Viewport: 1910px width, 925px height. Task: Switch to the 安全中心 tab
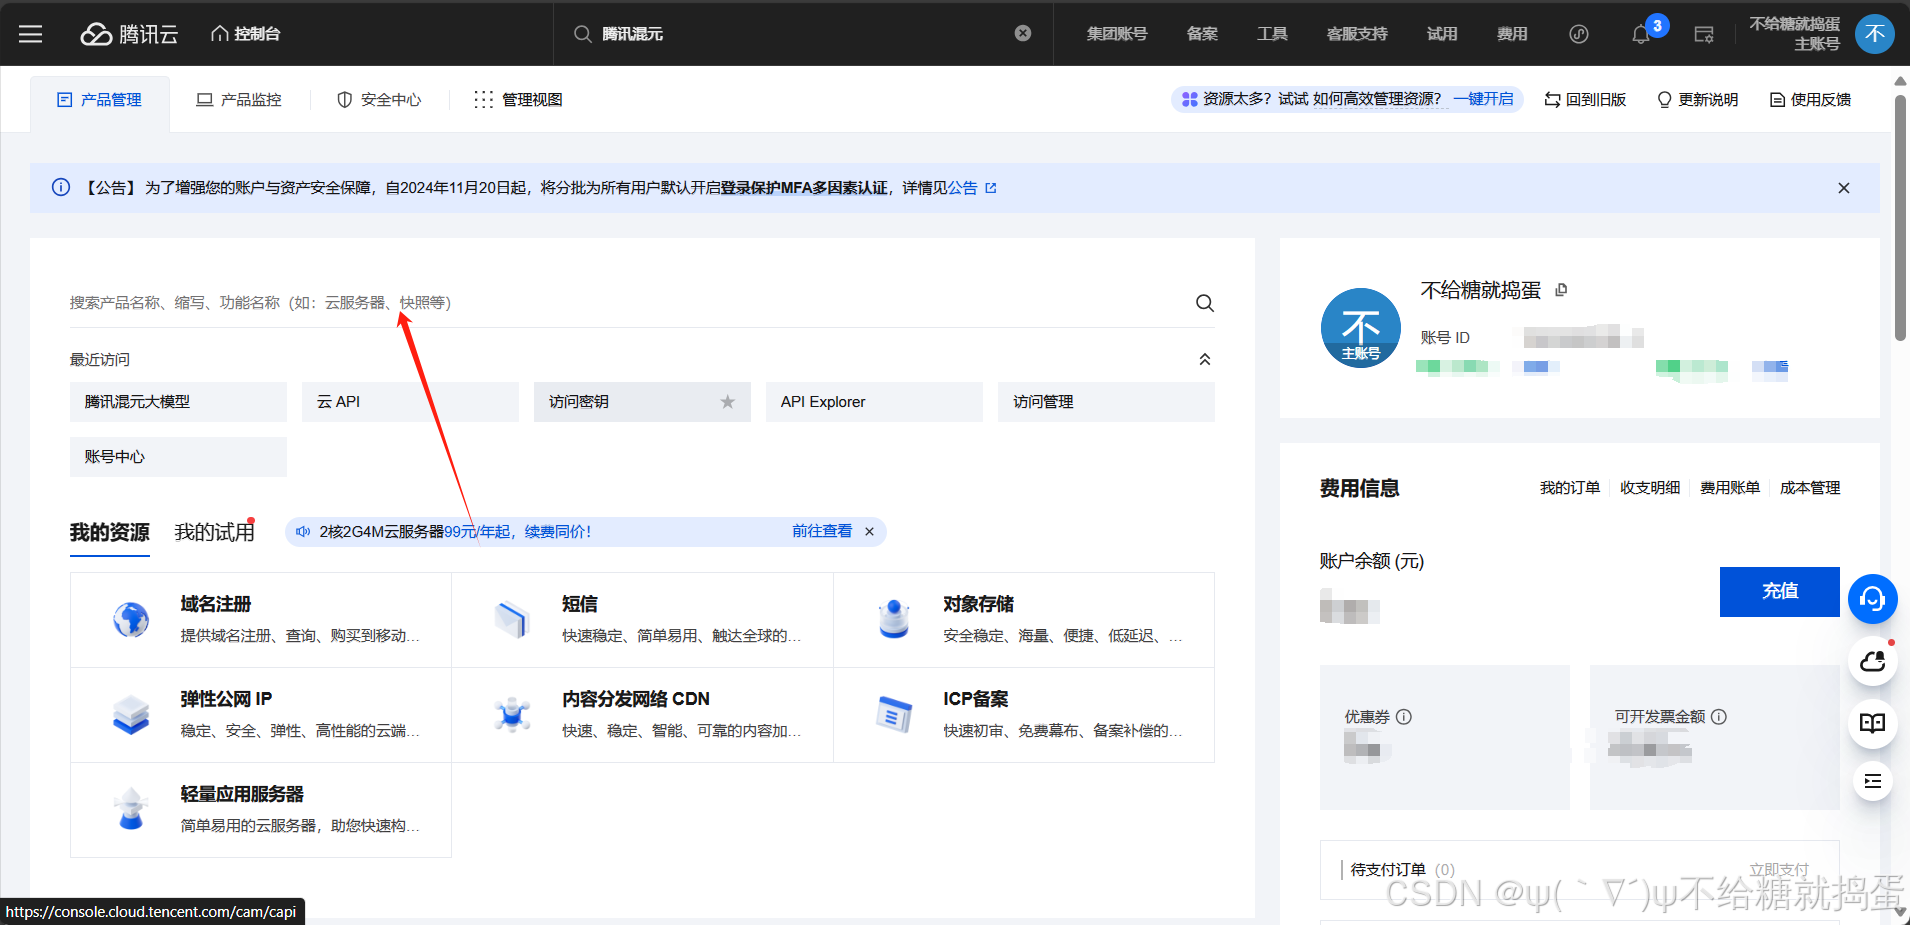click(x=379, y=100)
